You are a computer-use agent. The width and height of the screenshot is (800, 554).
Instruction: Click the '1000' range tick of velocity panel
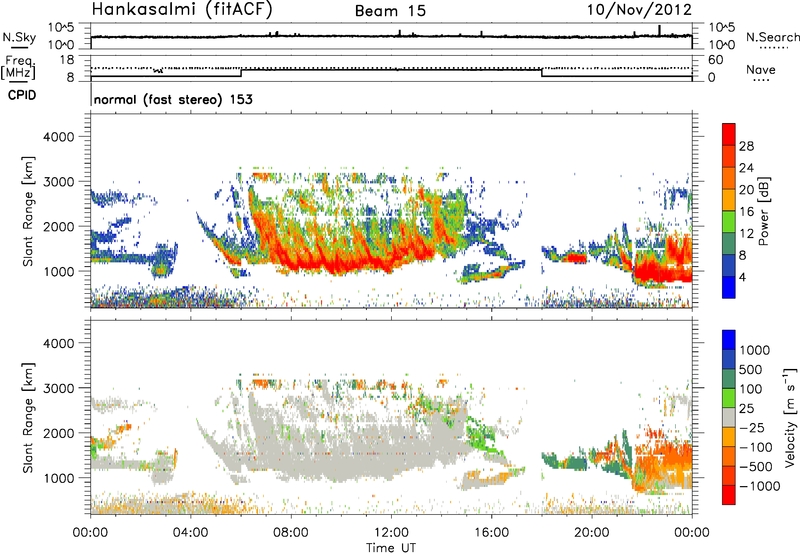59,478
